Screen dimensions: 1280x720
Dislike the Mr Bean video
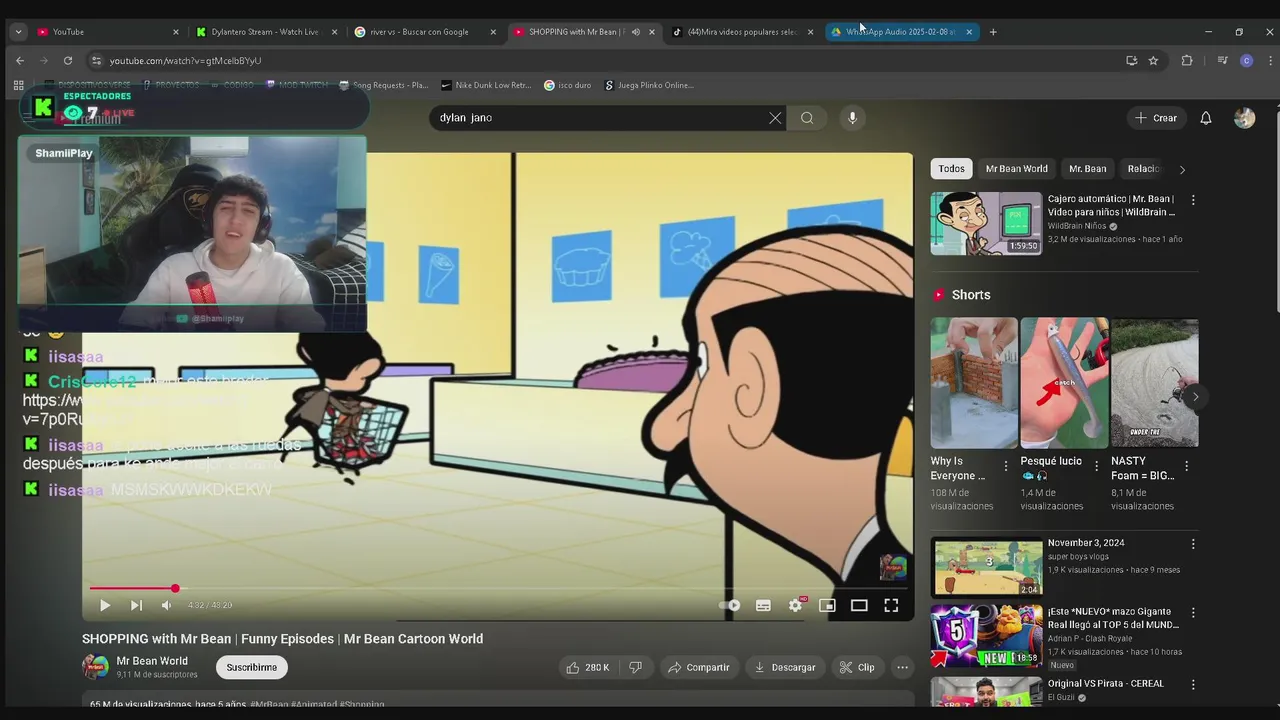635,667
